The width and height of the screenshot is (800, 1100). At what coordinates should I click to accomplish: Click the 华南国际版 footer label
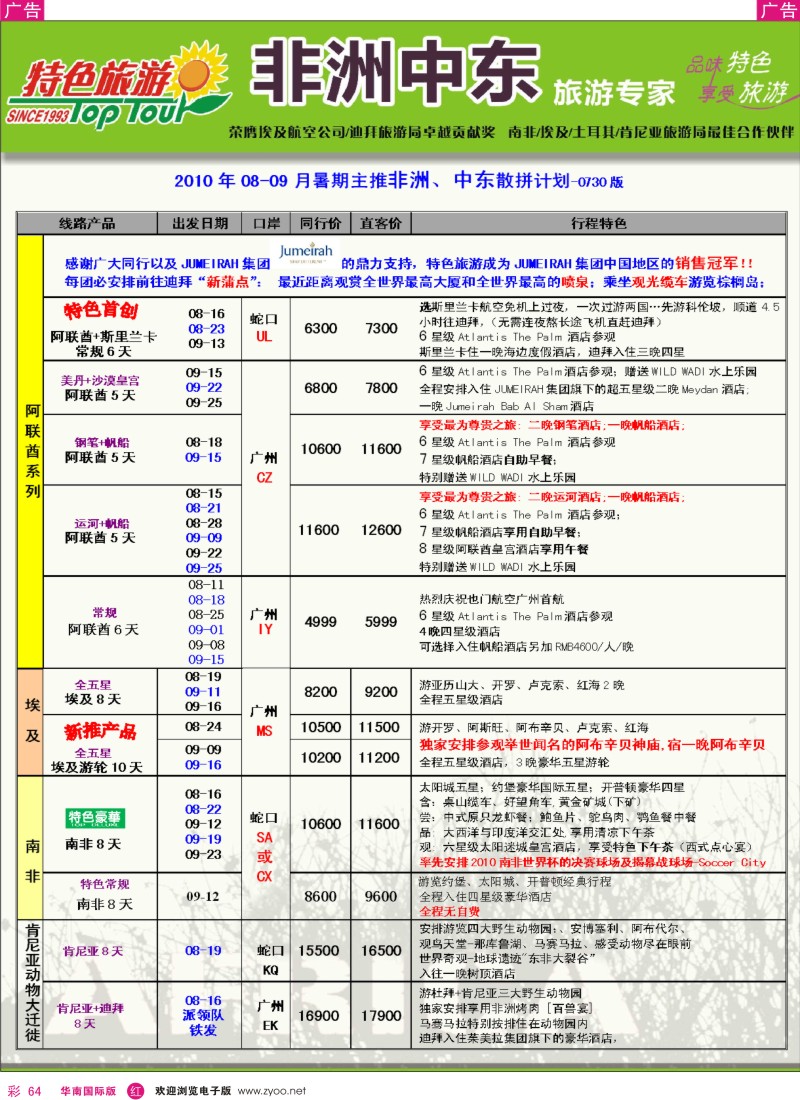[x=88, y=1091]
